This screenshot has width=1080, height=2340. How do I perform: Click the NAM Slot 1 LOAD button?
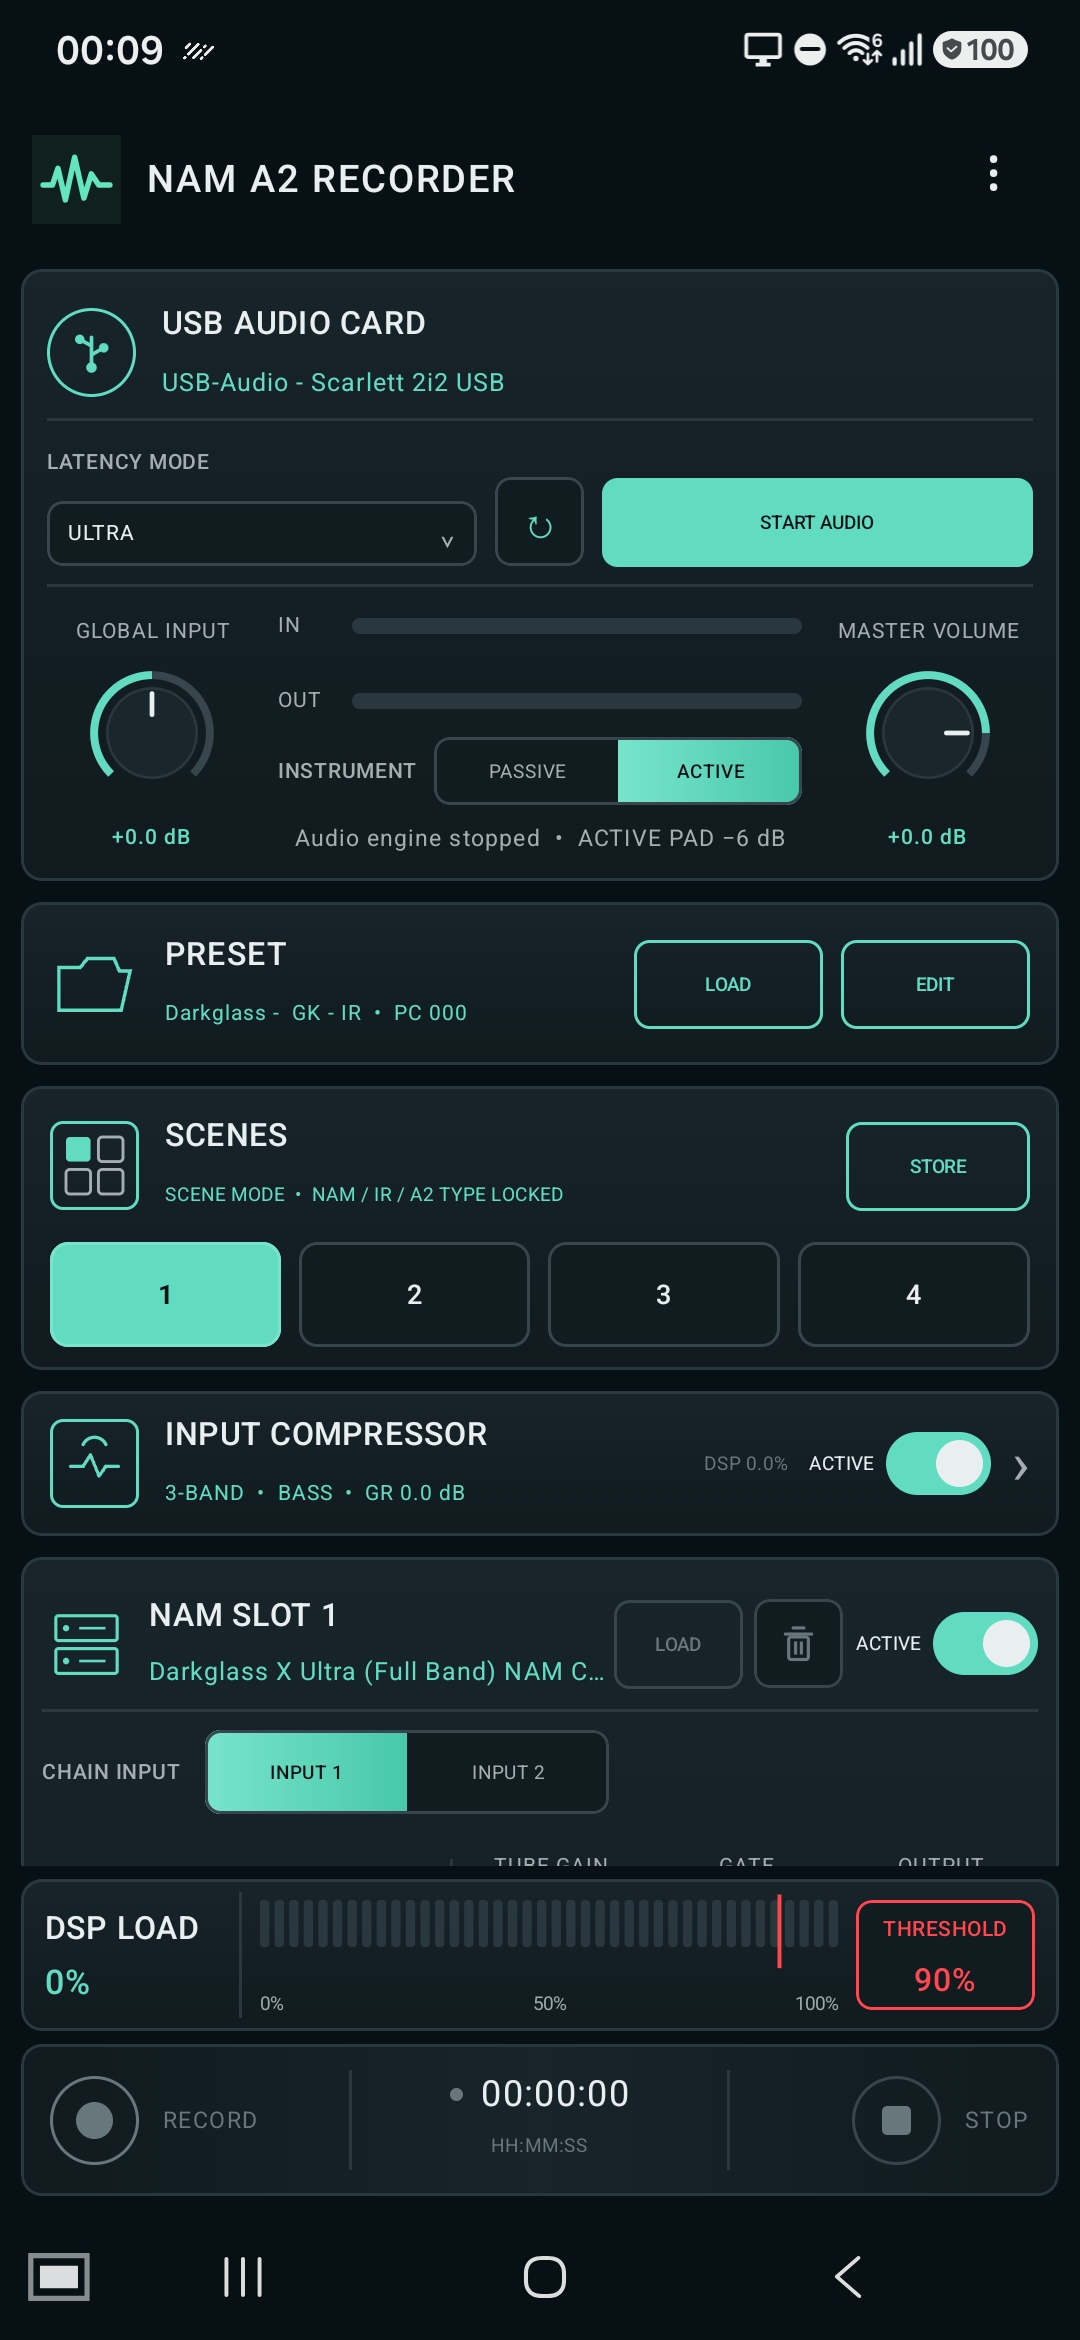(678, 1644)
